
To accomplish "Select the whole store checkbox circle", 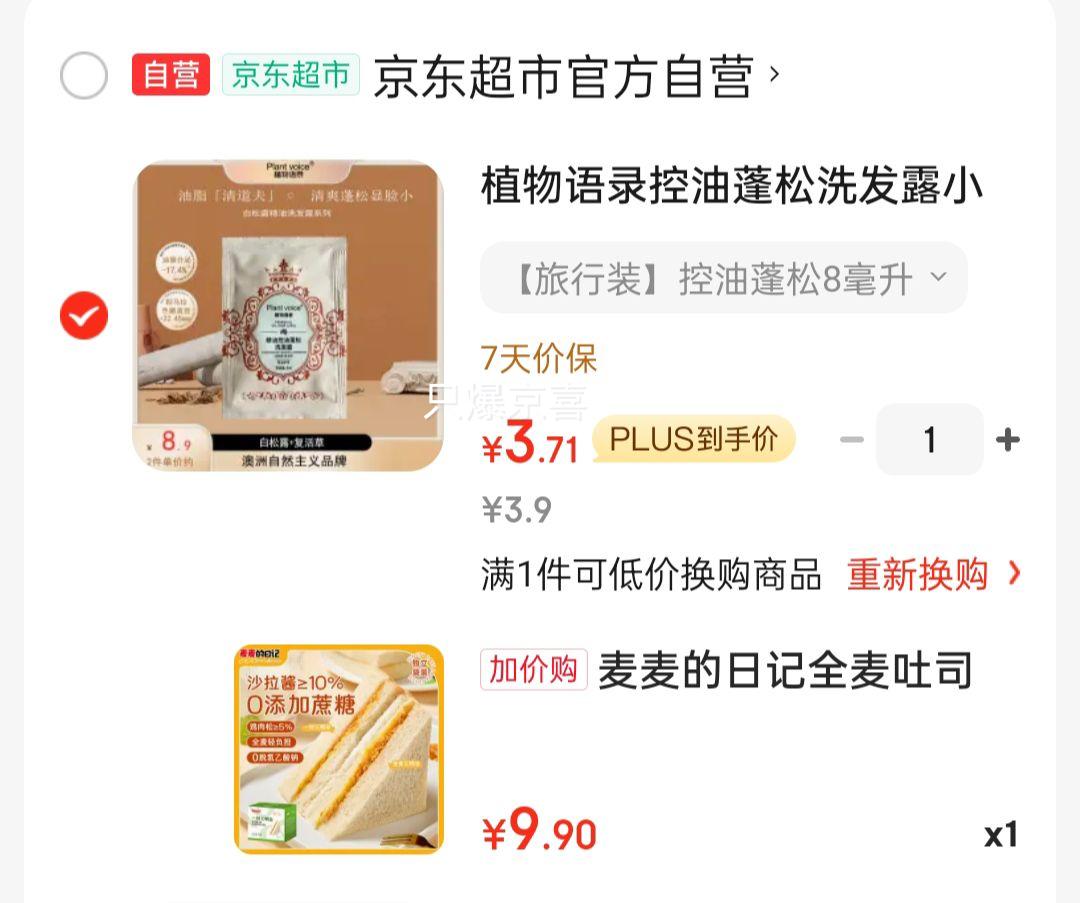I will pos(84,75).
